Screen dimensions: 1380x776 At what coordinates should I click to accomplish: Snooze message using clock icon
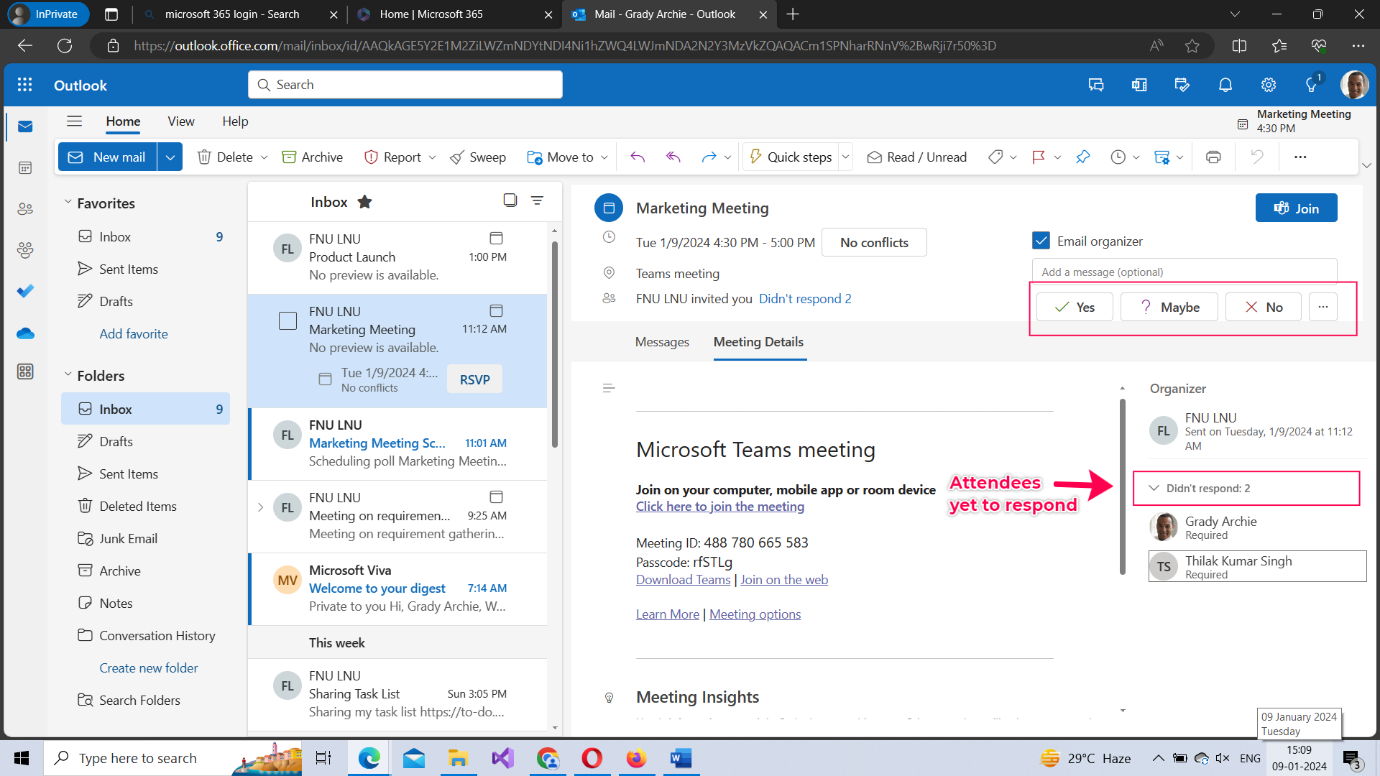point(1118,157)
